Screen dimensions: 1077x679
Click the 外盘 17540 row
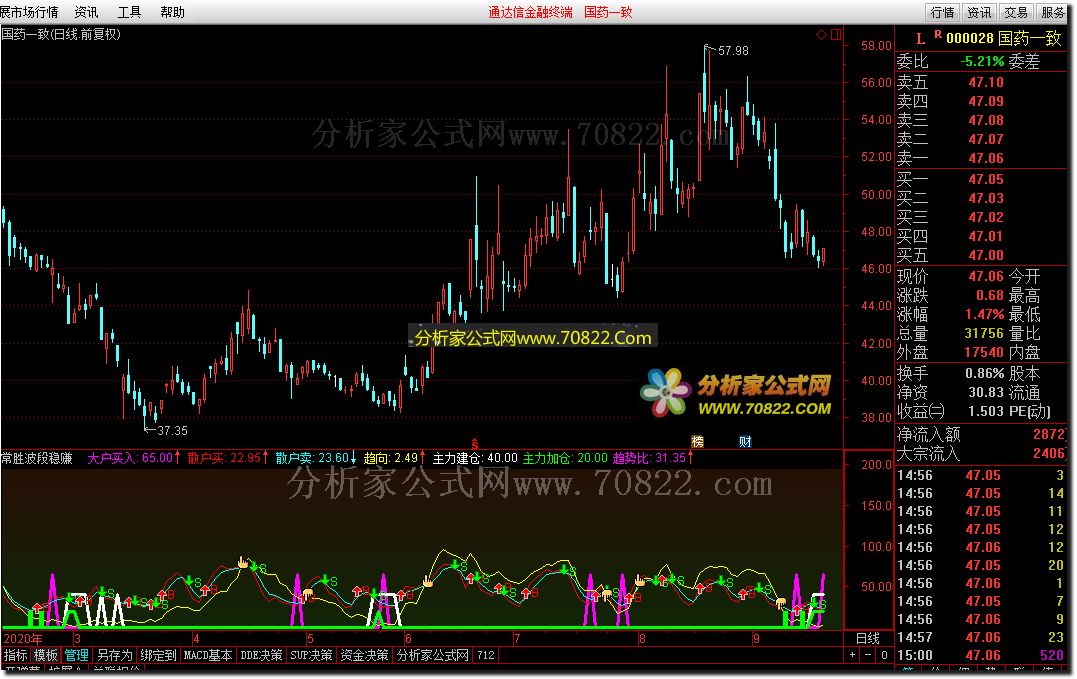(x=950, y=352)
